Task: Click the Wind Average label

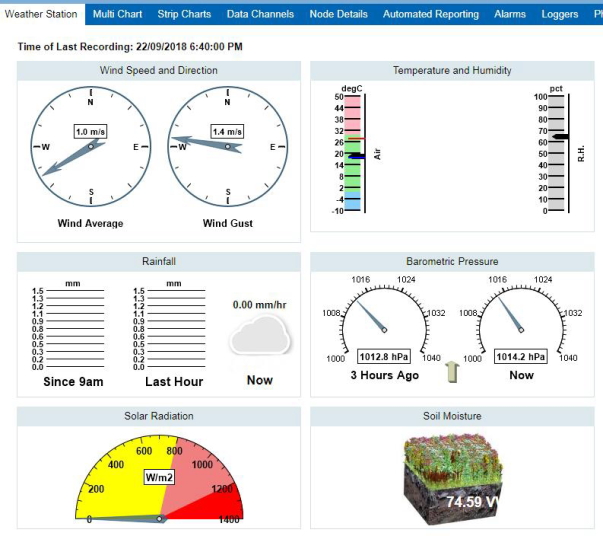Action: pyautogui.click(x=90, y=223)
